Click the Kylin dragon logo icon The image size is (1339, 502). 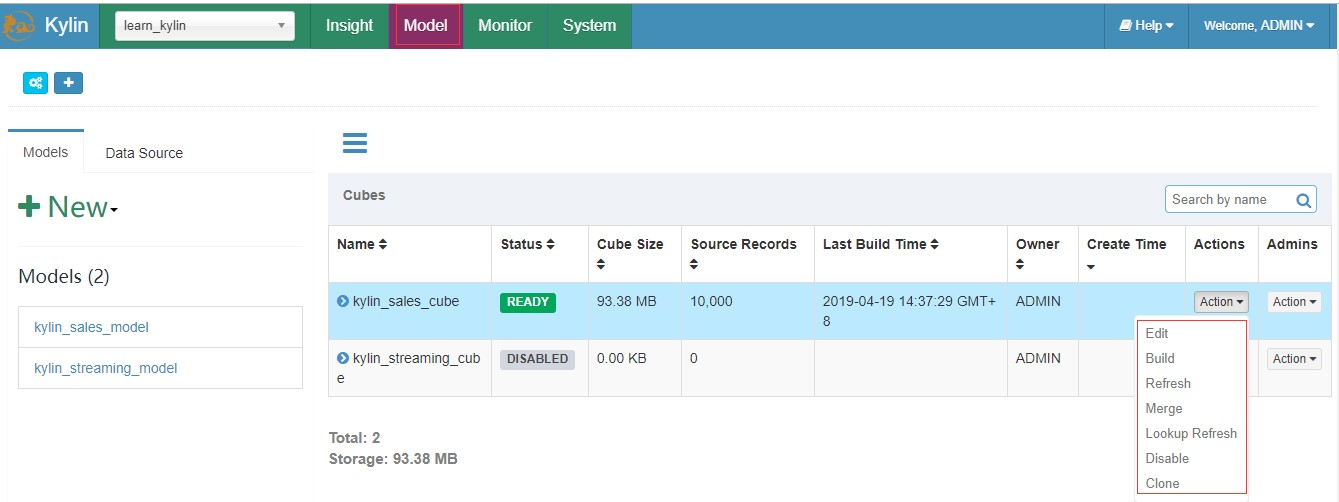20,26
